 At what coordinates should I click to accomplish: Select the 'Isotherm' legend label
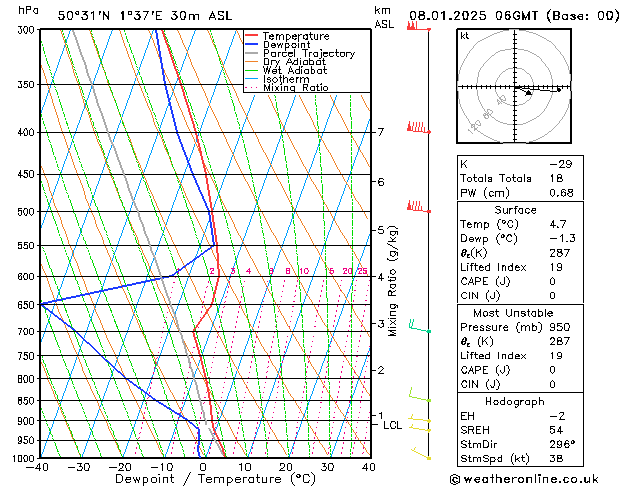(x=286, y=79)
